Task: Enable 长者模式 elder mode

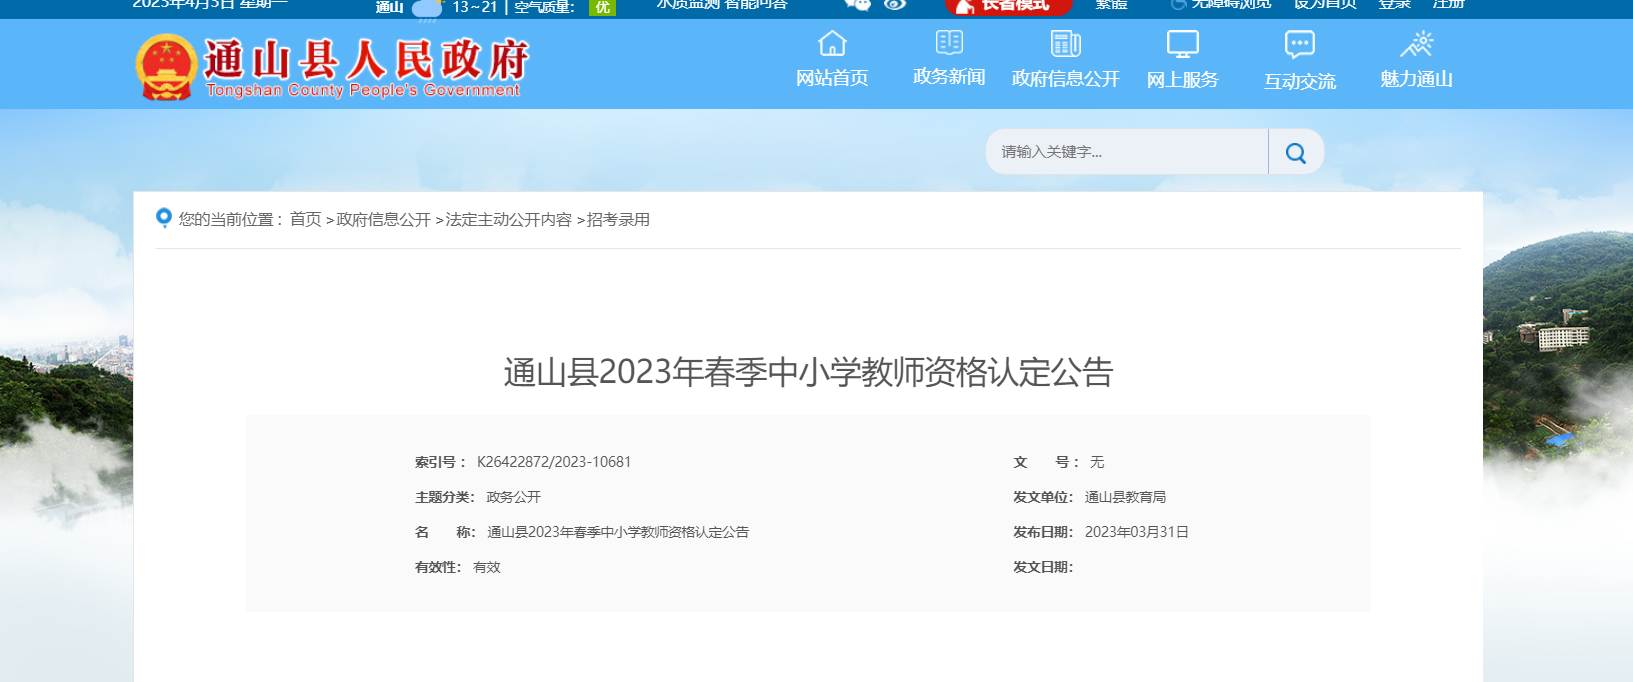Action: pos(1008,6)
